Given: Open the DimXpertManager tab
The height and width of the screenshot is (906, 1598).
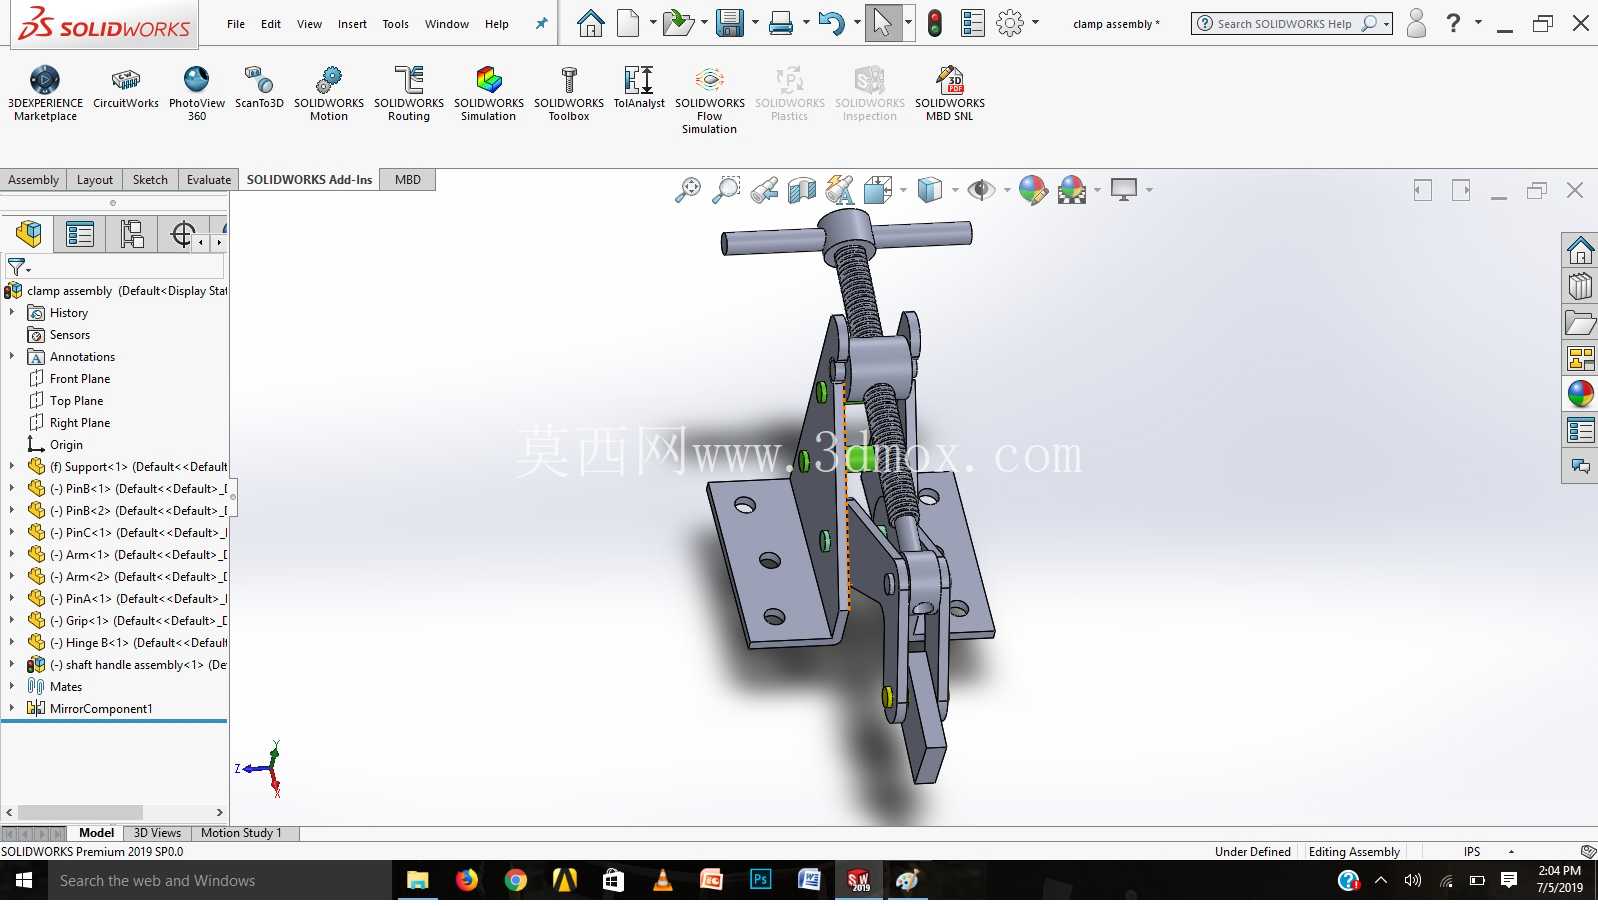Looking at the screenshot, I should coord(182,235).
